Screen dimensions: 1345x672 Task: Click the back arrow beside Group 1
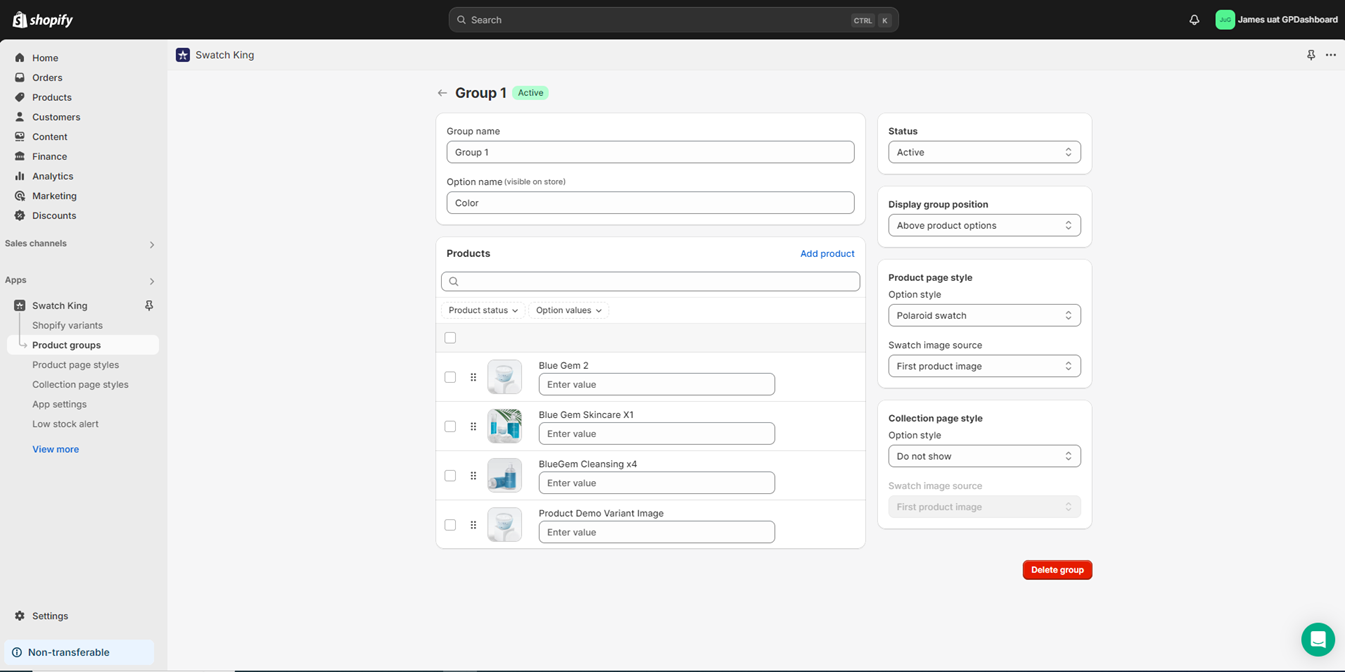point(442,93)
